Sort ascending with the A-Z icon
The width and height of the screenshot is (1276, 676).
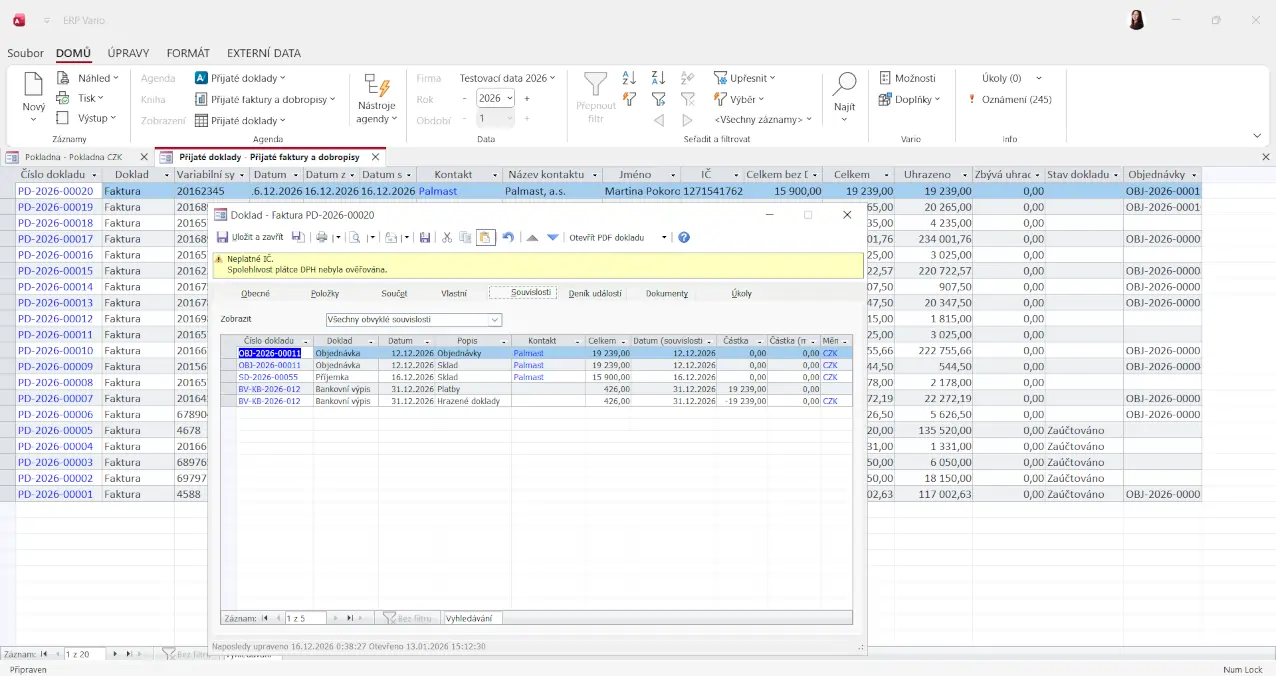click(629, 78)
